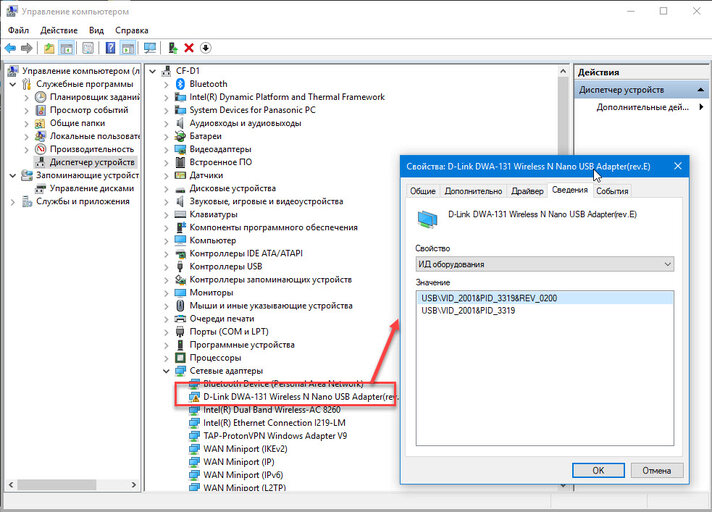The width and height of the screenshot is (712, 512).
Task: Open the Действие menu
Action: (x=59, y=30)
